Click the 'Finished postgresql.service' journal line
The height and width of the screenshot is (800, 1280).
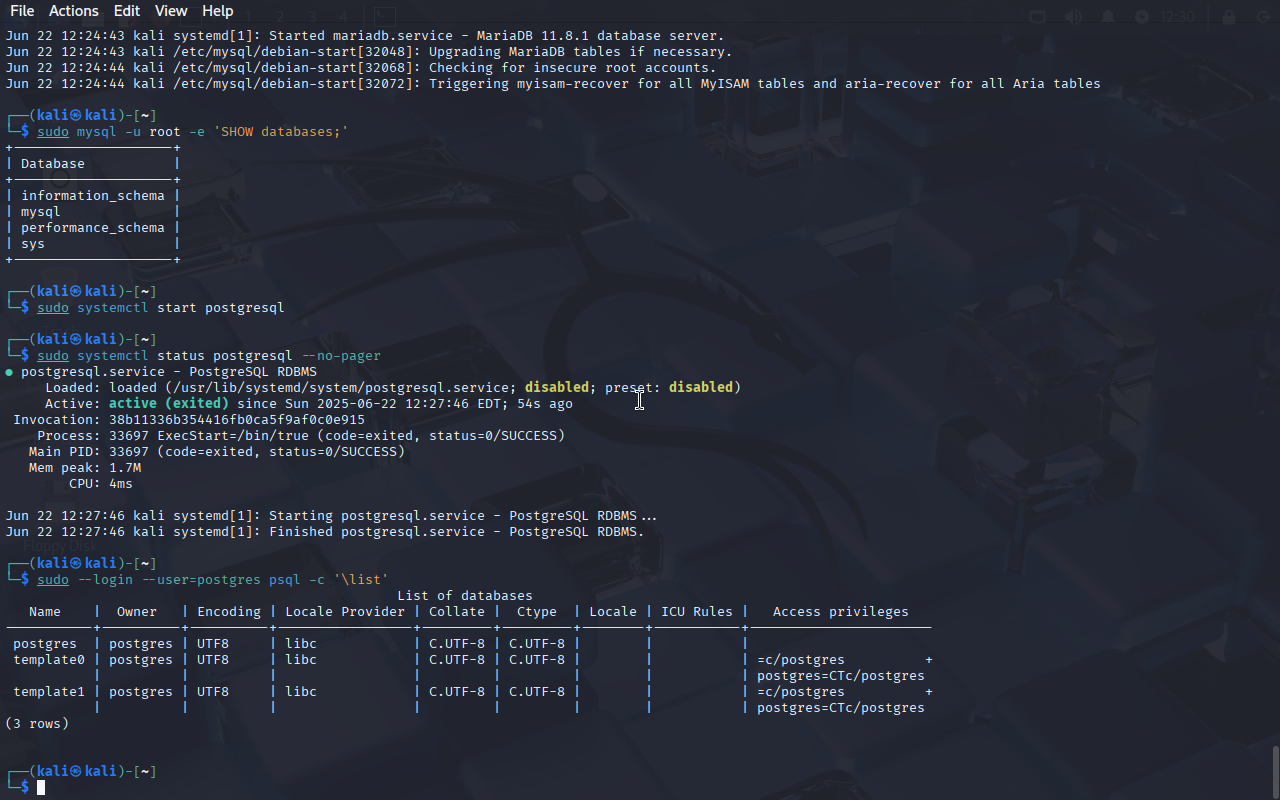click(x=325, y=532)
